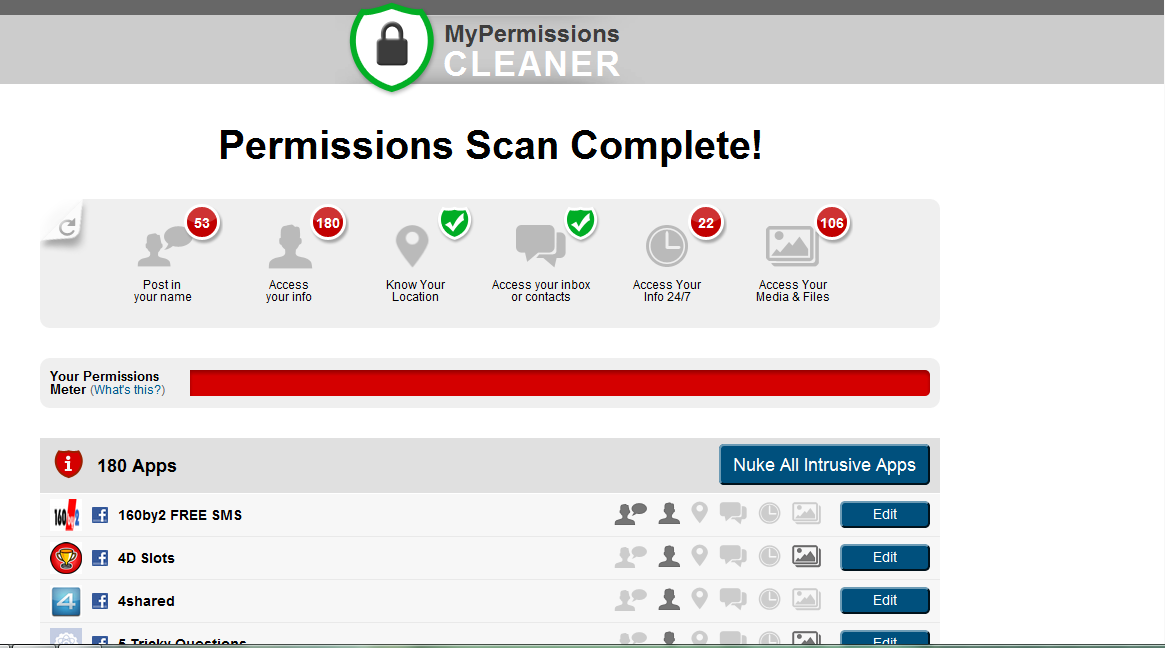Select 'Access Your Media & Files' image icon

tap(792, 246)
